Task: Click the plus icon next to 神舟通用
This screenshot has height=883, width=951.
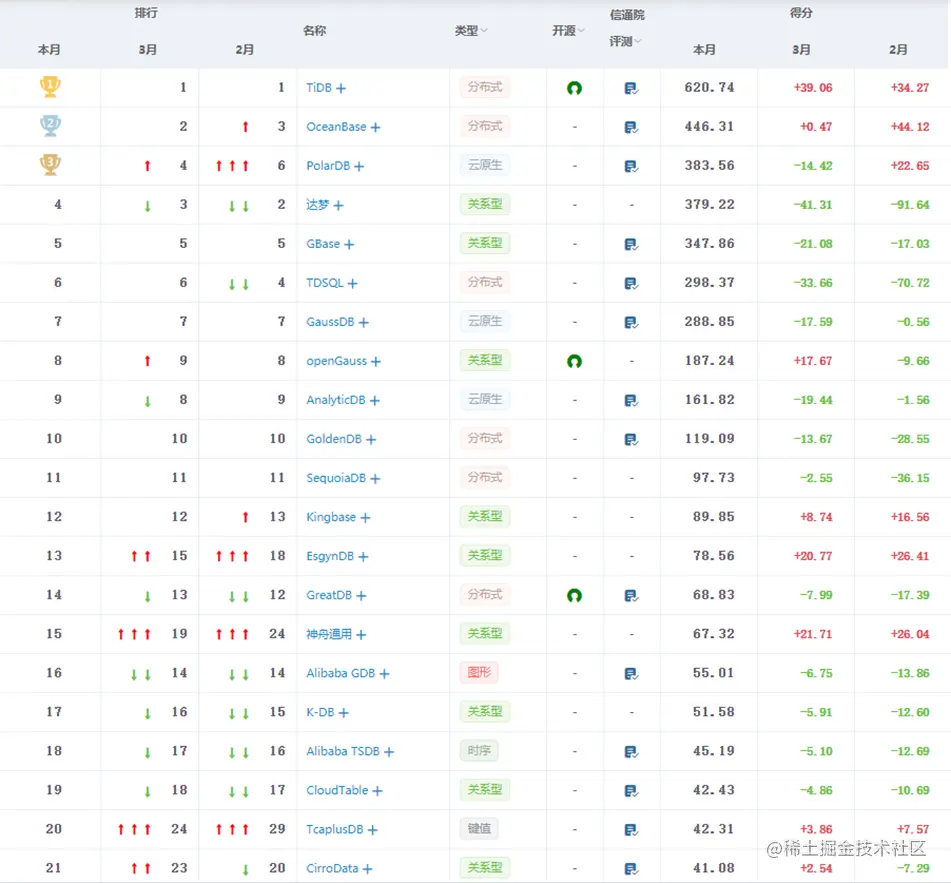Action: (x=361, y=634)
